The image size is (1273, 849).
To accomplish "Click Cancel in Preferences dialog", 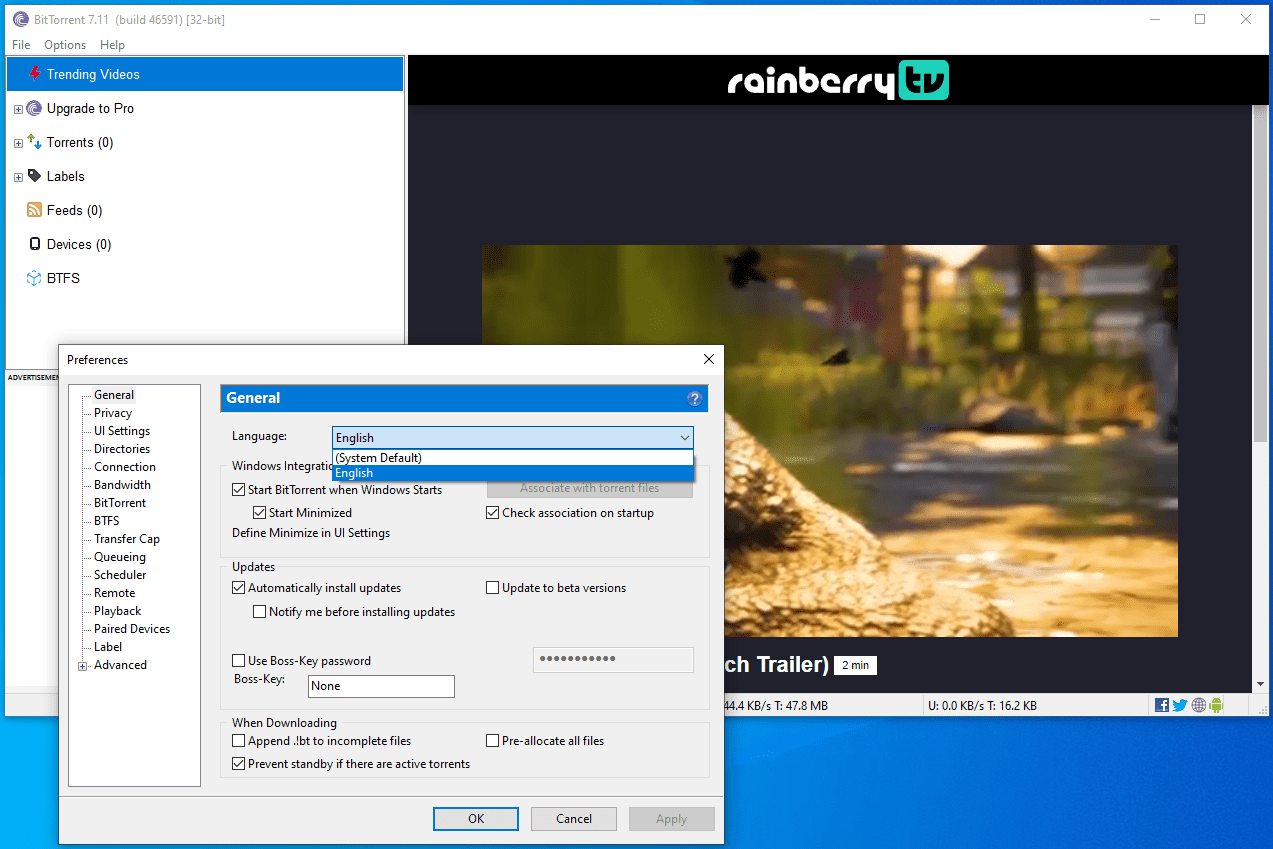I will (574, 819).
